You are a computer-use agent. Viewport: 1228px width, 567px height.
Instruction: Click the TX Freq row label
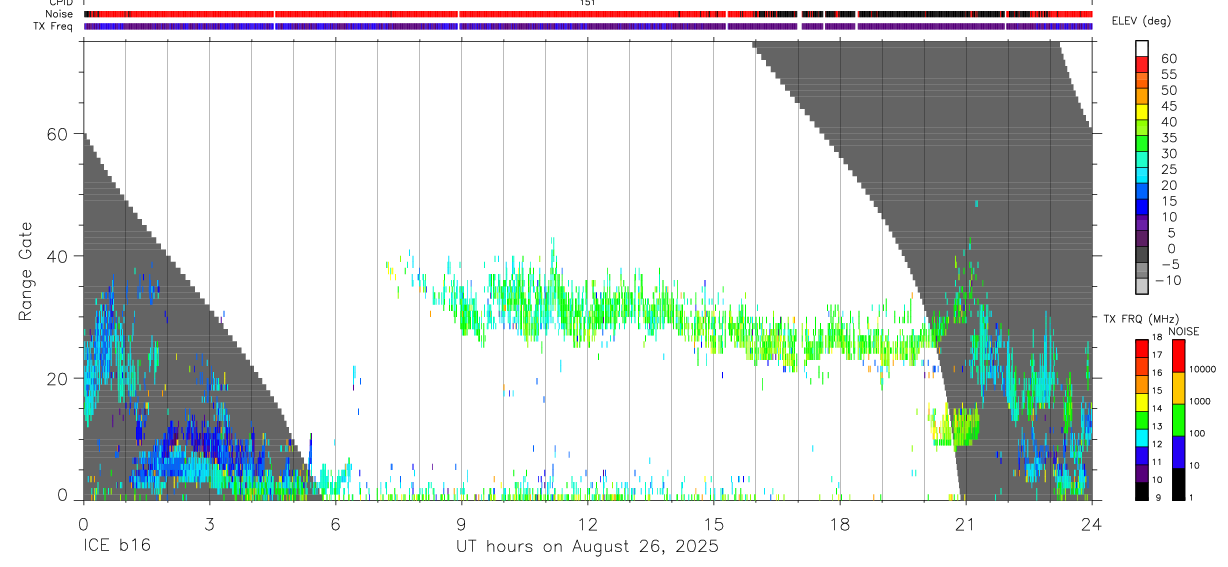(x=53, y=26)
